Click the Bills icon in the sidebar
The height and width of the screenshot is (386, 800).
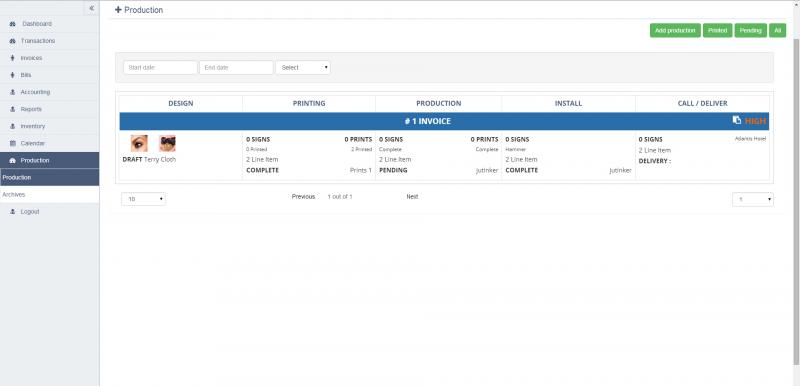click(x=13, y=75)
